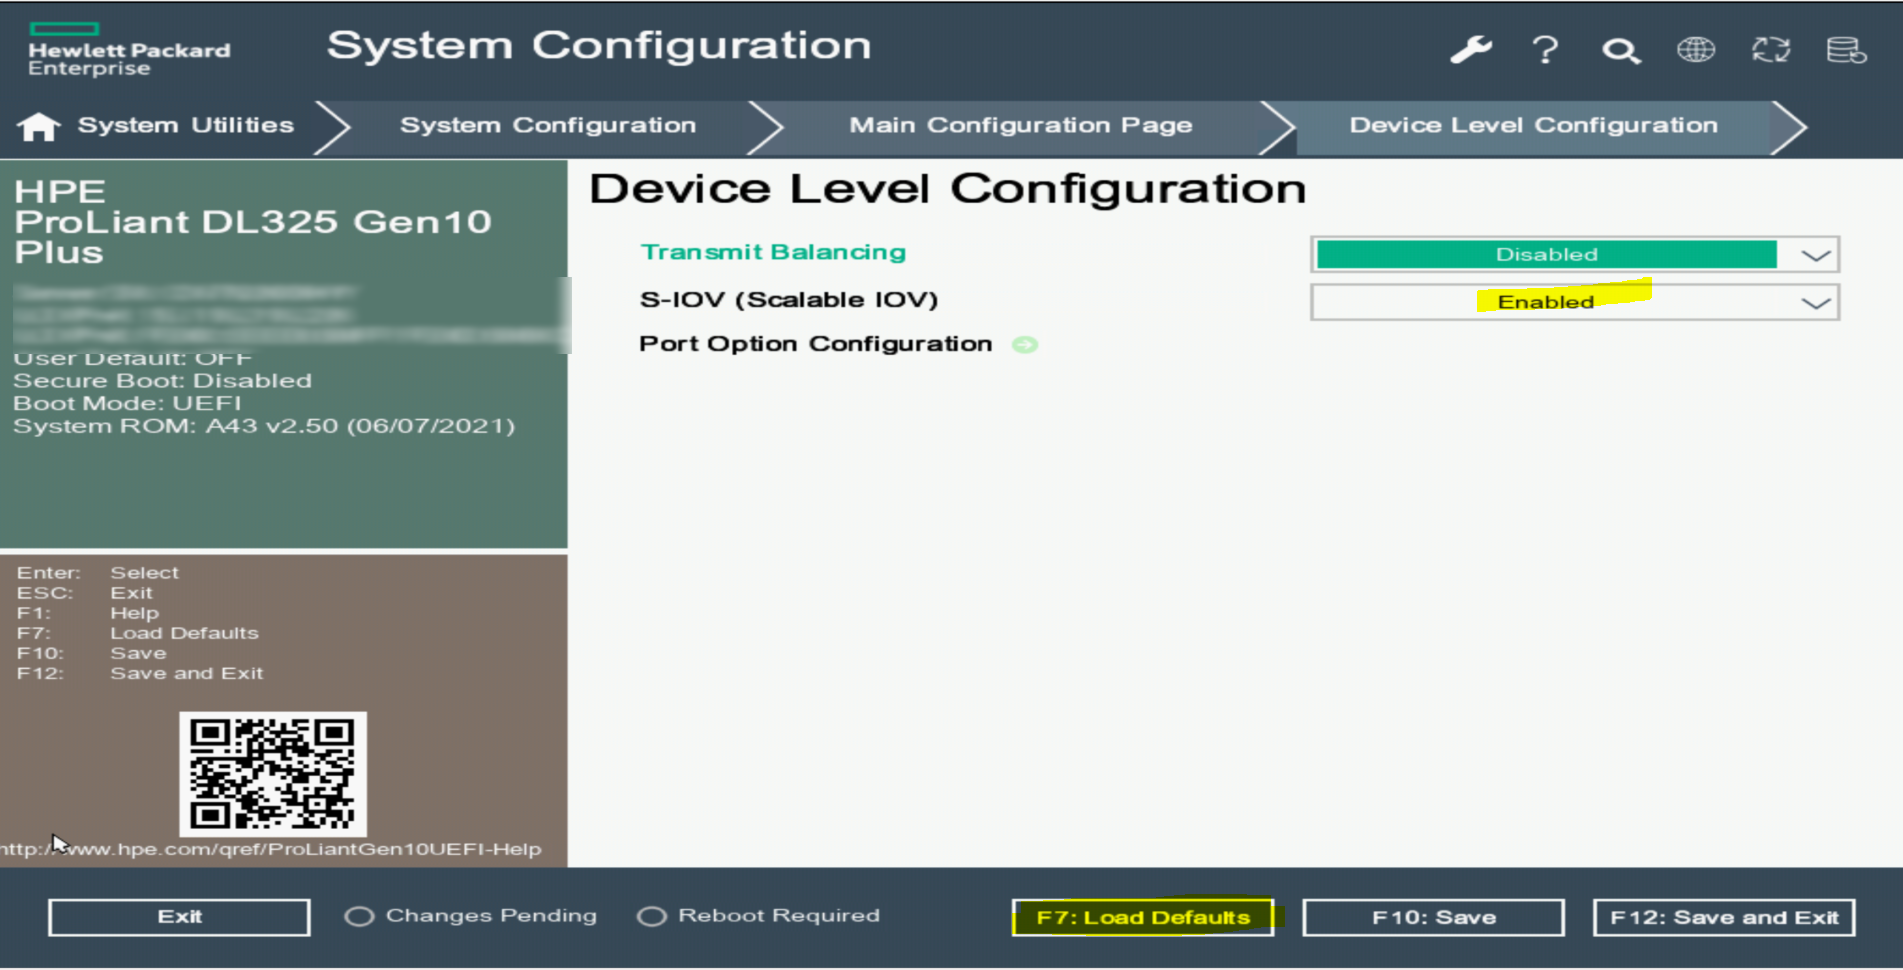
Task: Click the Help question mark icon
Action: tap(1546, 49)
